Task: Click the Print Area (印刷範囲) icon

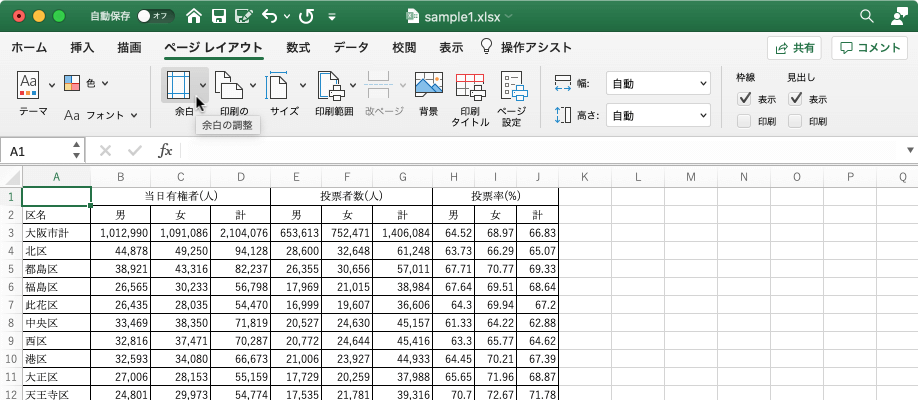Action: pyautogui.click(x=332, y=85)
